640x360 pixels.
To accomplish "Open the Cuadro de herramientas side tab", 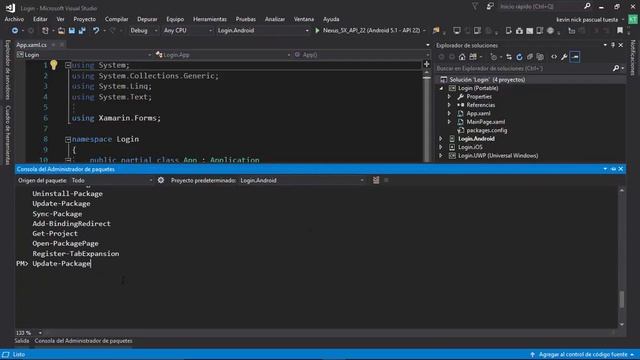I will 7,135.
